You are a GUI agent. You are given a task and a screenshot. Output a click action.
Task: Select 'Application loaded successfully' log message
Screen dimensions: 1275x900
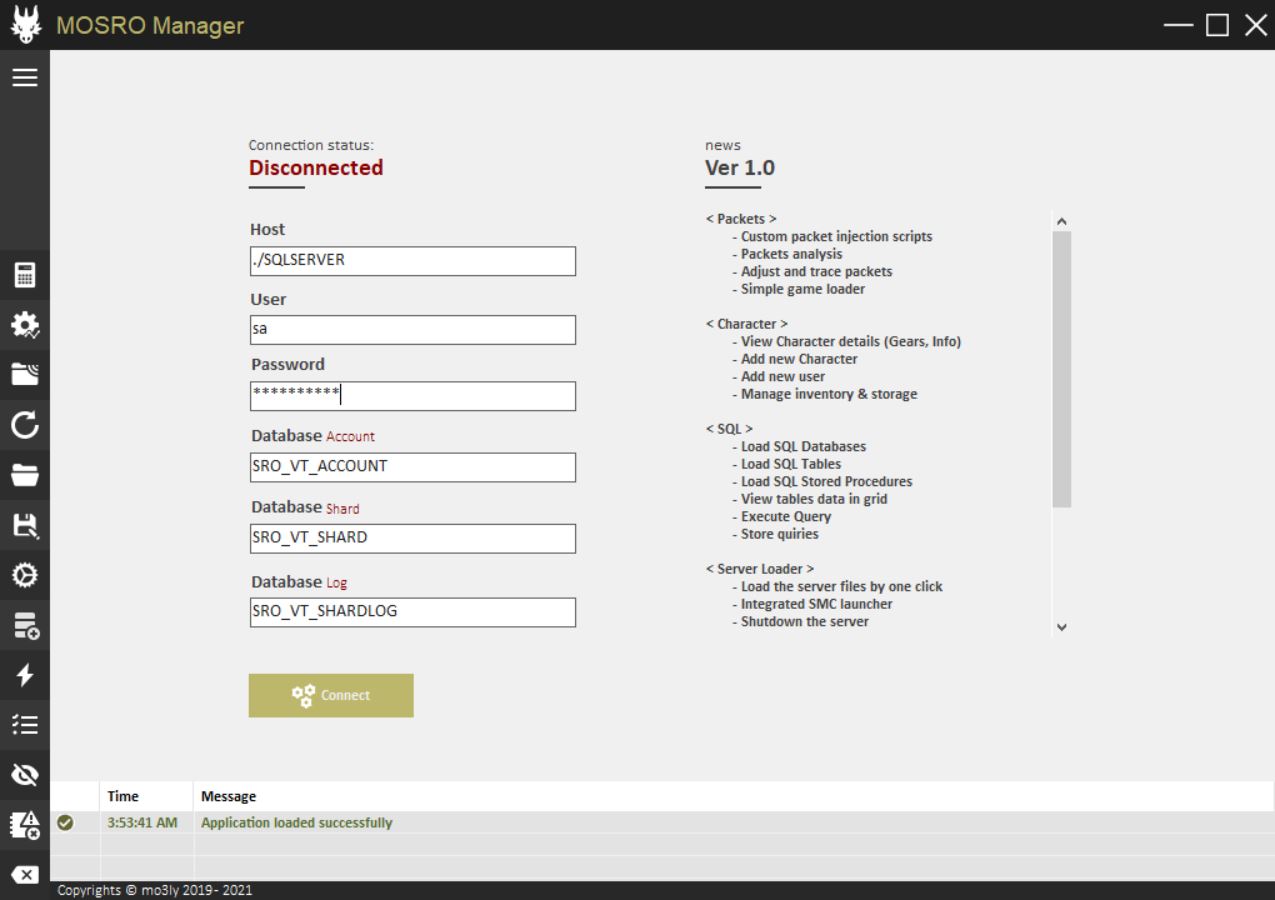pyautogui.click(x=297, y=823)
